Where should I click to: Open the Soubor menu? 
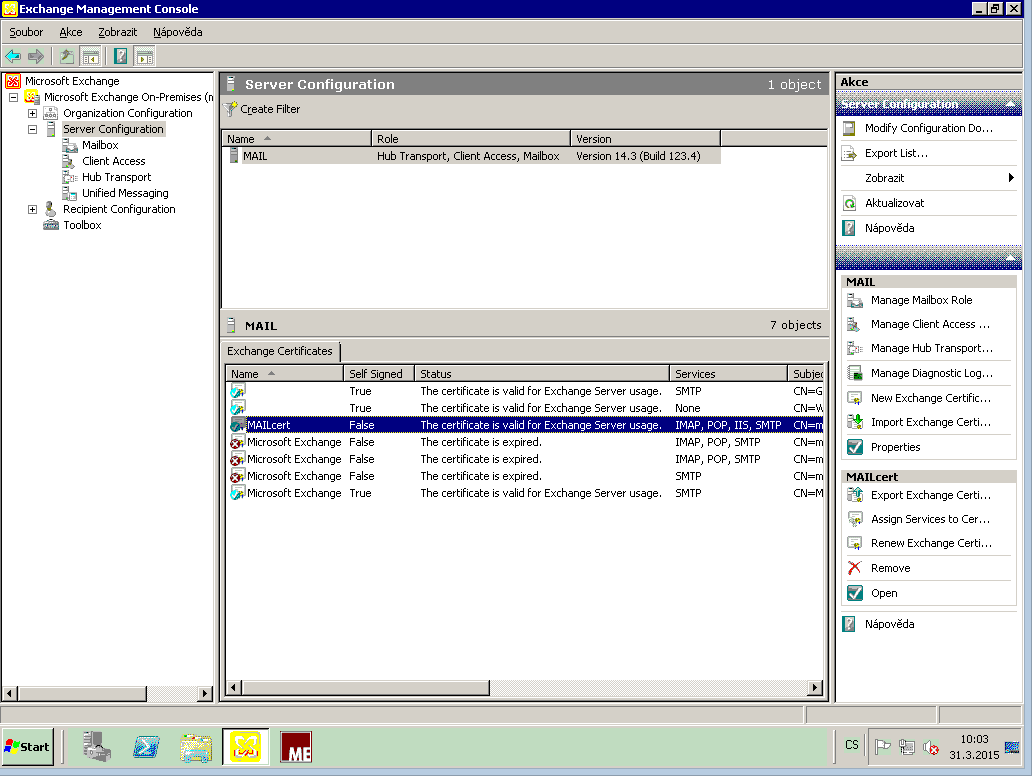[x=27, y=32]
